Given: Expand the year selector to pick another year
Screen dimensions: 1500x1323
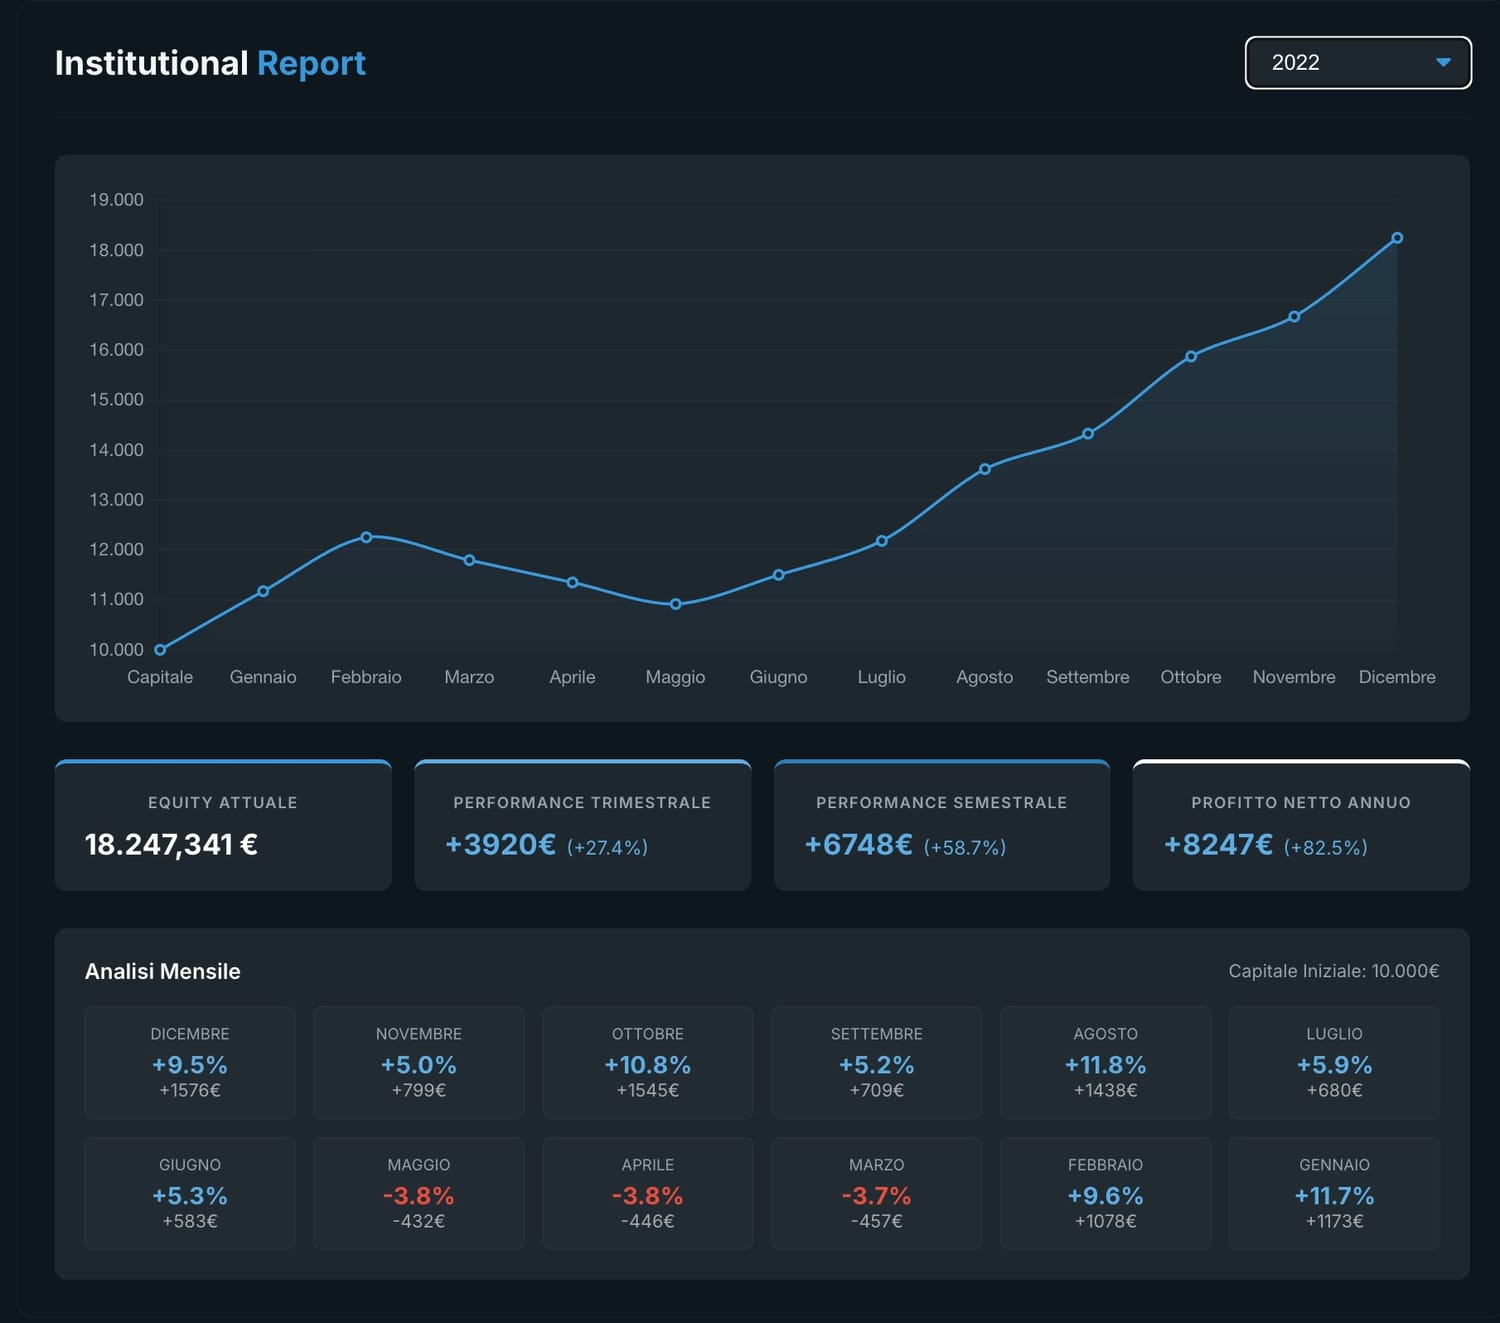Looking at the screenshot, I should click(1357, 62).
